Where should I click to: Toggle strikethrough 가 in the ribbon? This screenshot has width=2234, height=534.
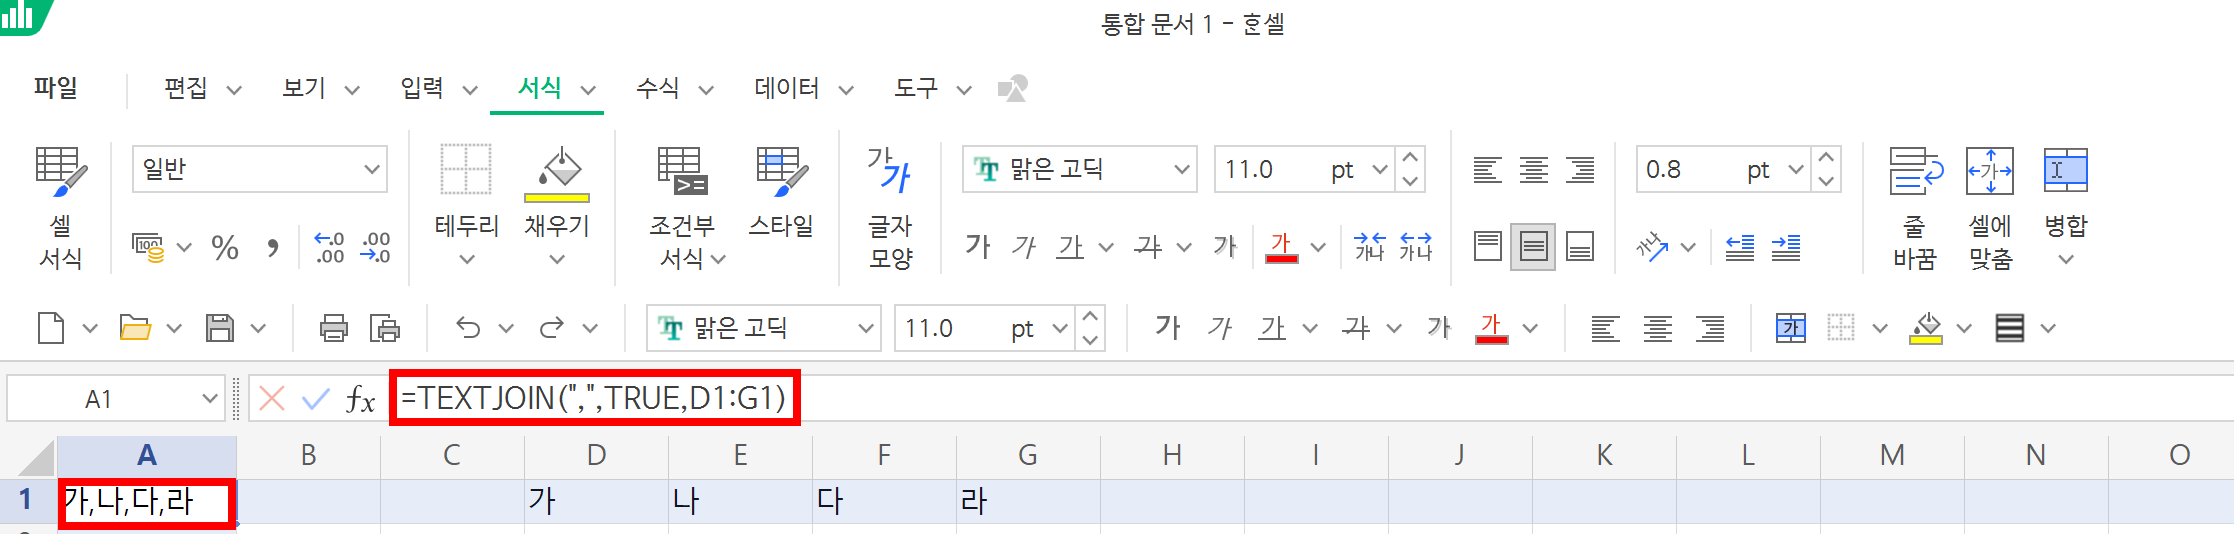click(x=1148, y=246)
